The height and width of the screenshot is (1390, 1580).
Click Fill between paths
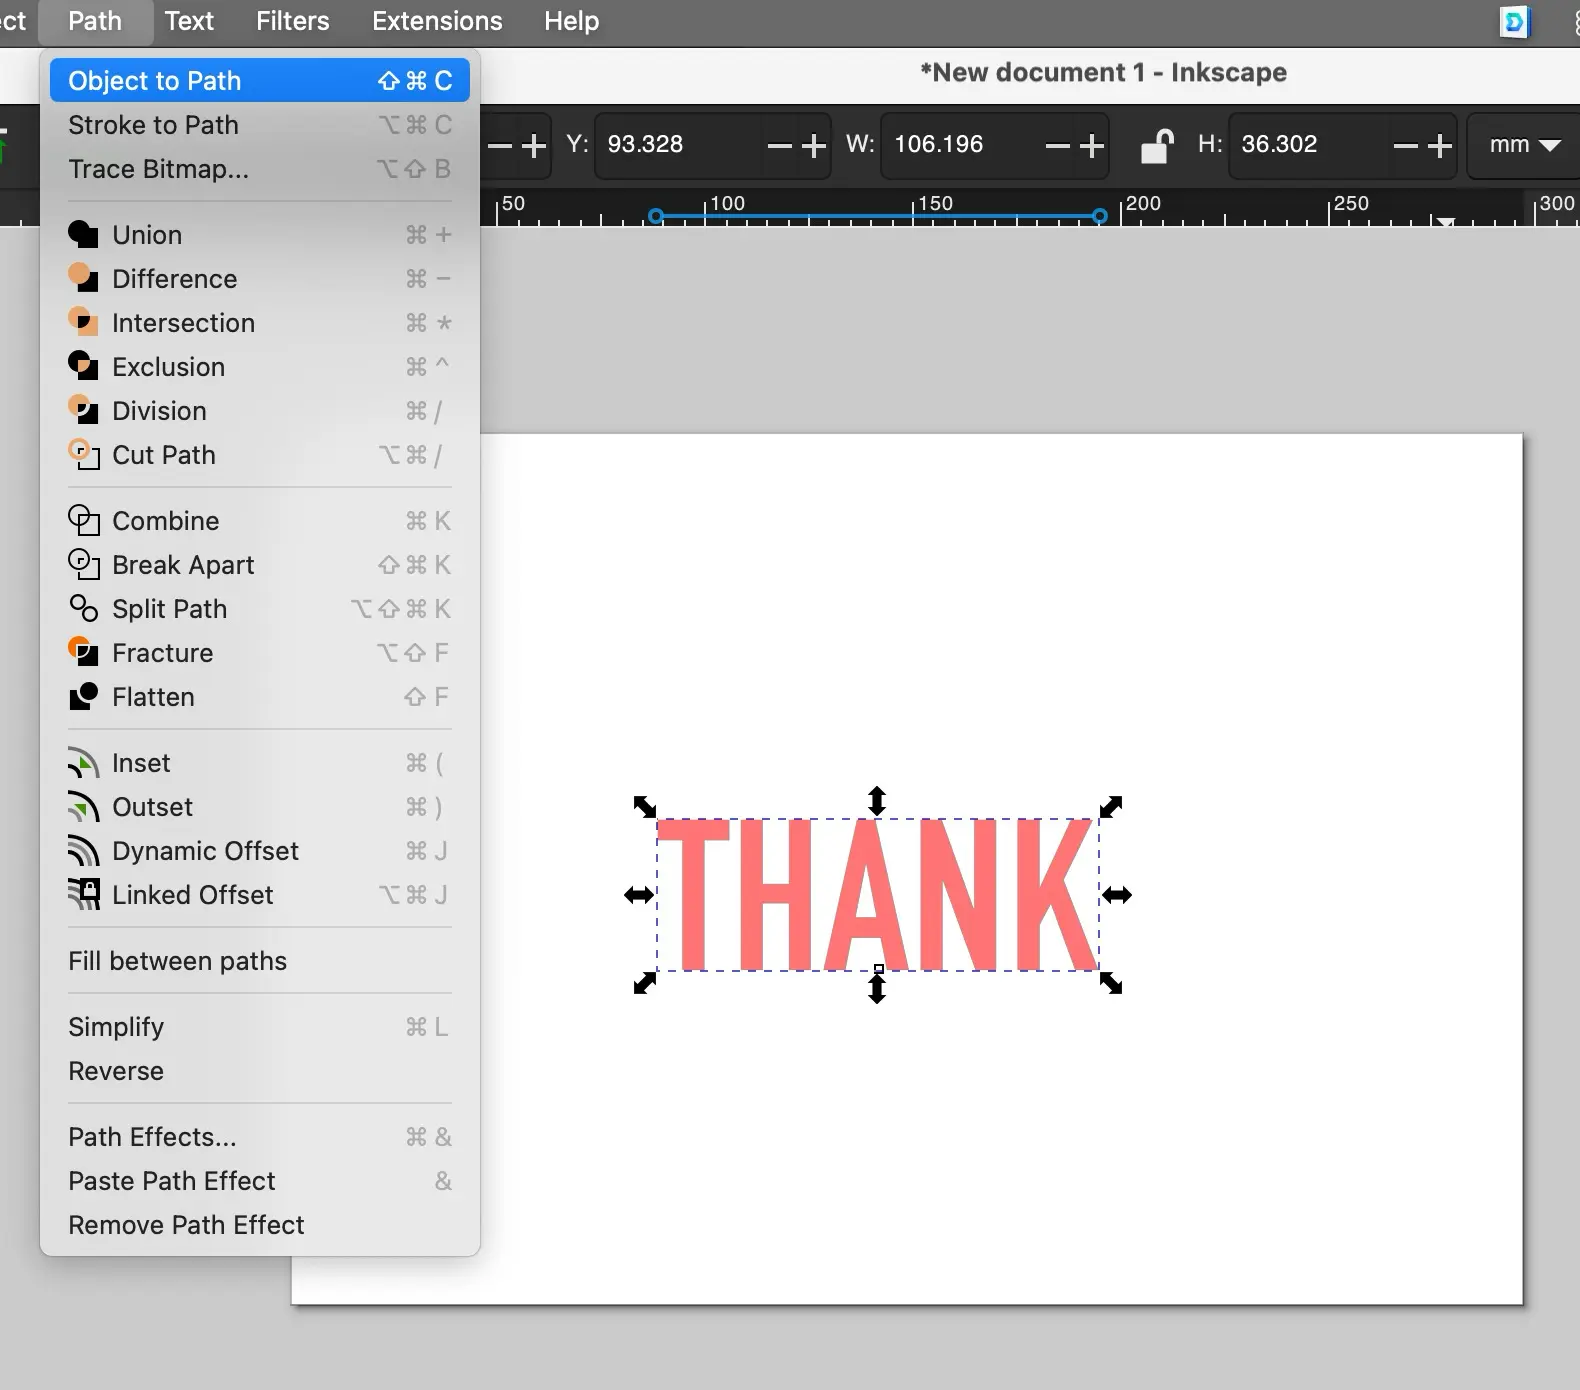click(x=177, y=961)
